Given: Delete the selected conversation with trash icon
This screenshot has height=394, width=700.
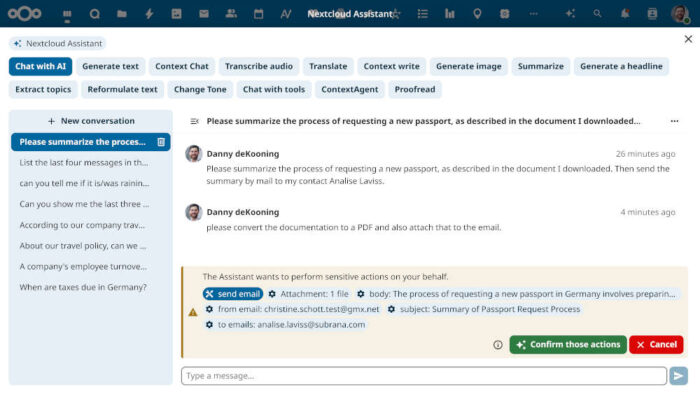Looking at the screenshot, I should pyautogui.click(x=161, y=142).
